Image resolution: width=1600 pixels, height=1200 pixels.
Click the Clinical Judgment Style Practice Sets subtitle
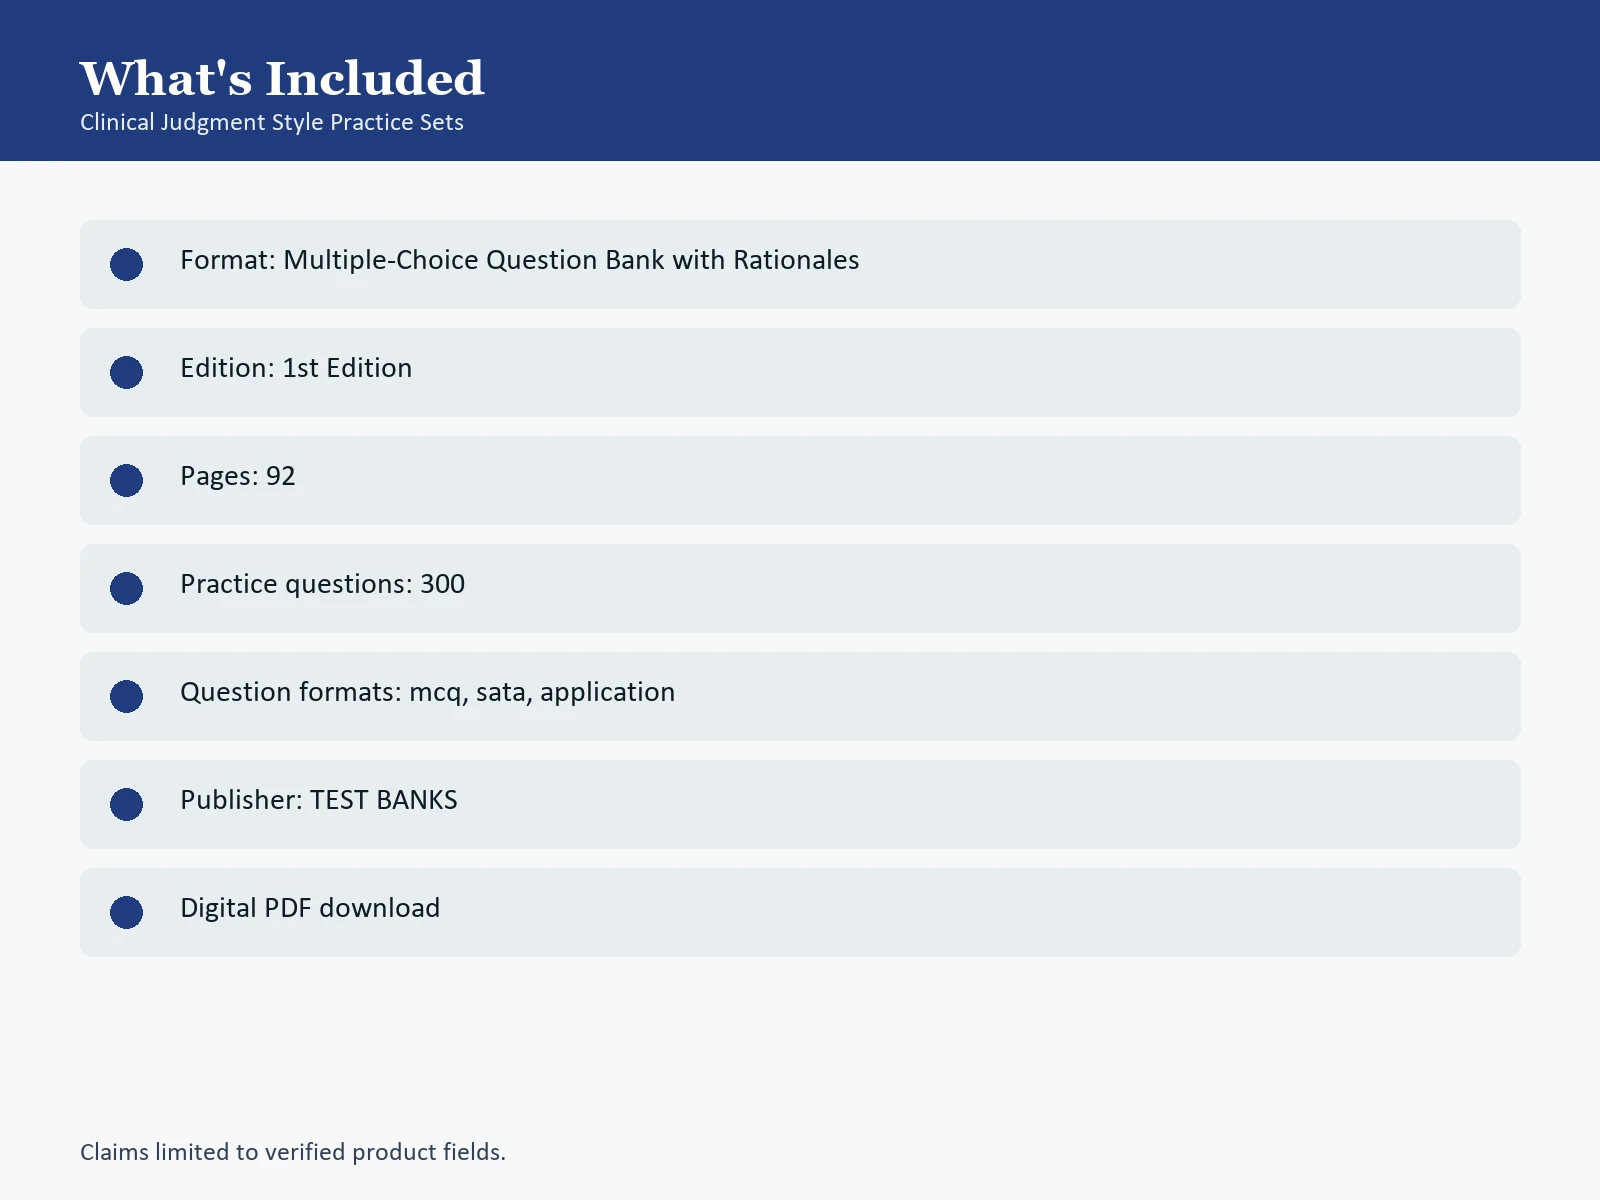(272, 122)
